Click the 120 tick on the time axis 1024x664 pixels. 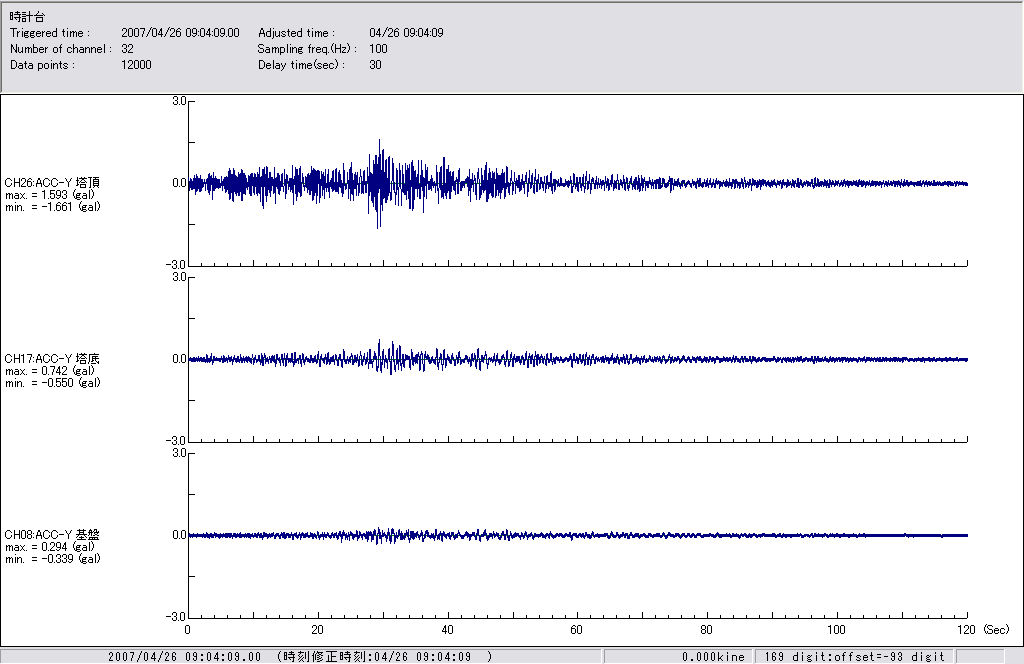(966, 630)
